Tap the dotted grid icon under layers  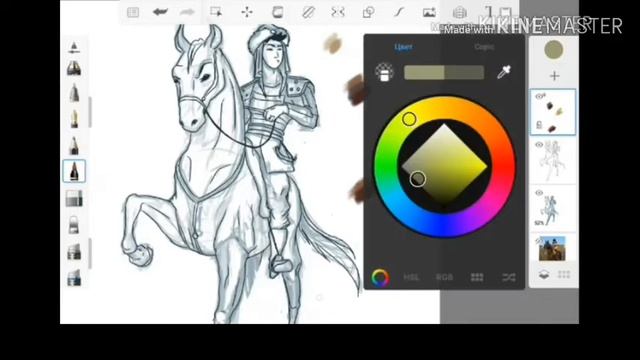pos(564,274)
